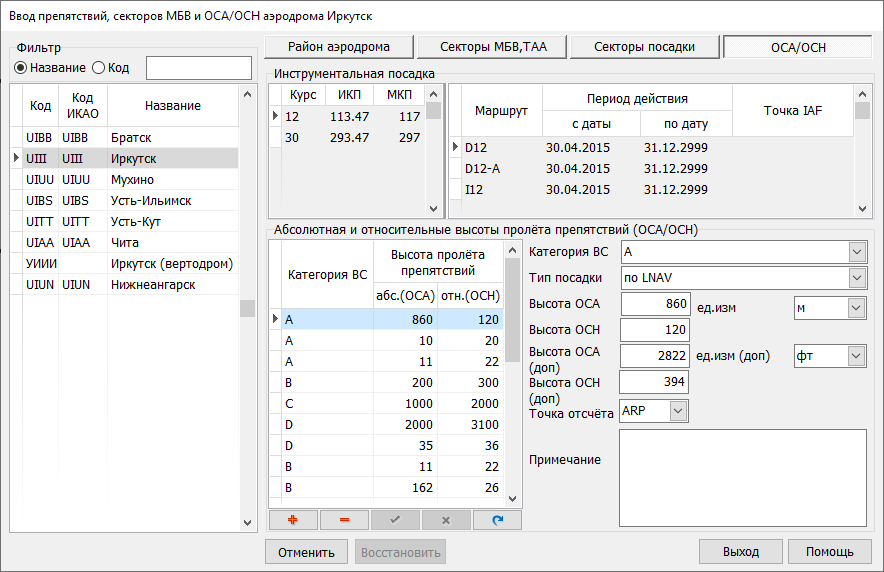Viewport: 884px width, 572px height.
Task: Click the X cancel edit icon
Action: (x=446, y=520)
